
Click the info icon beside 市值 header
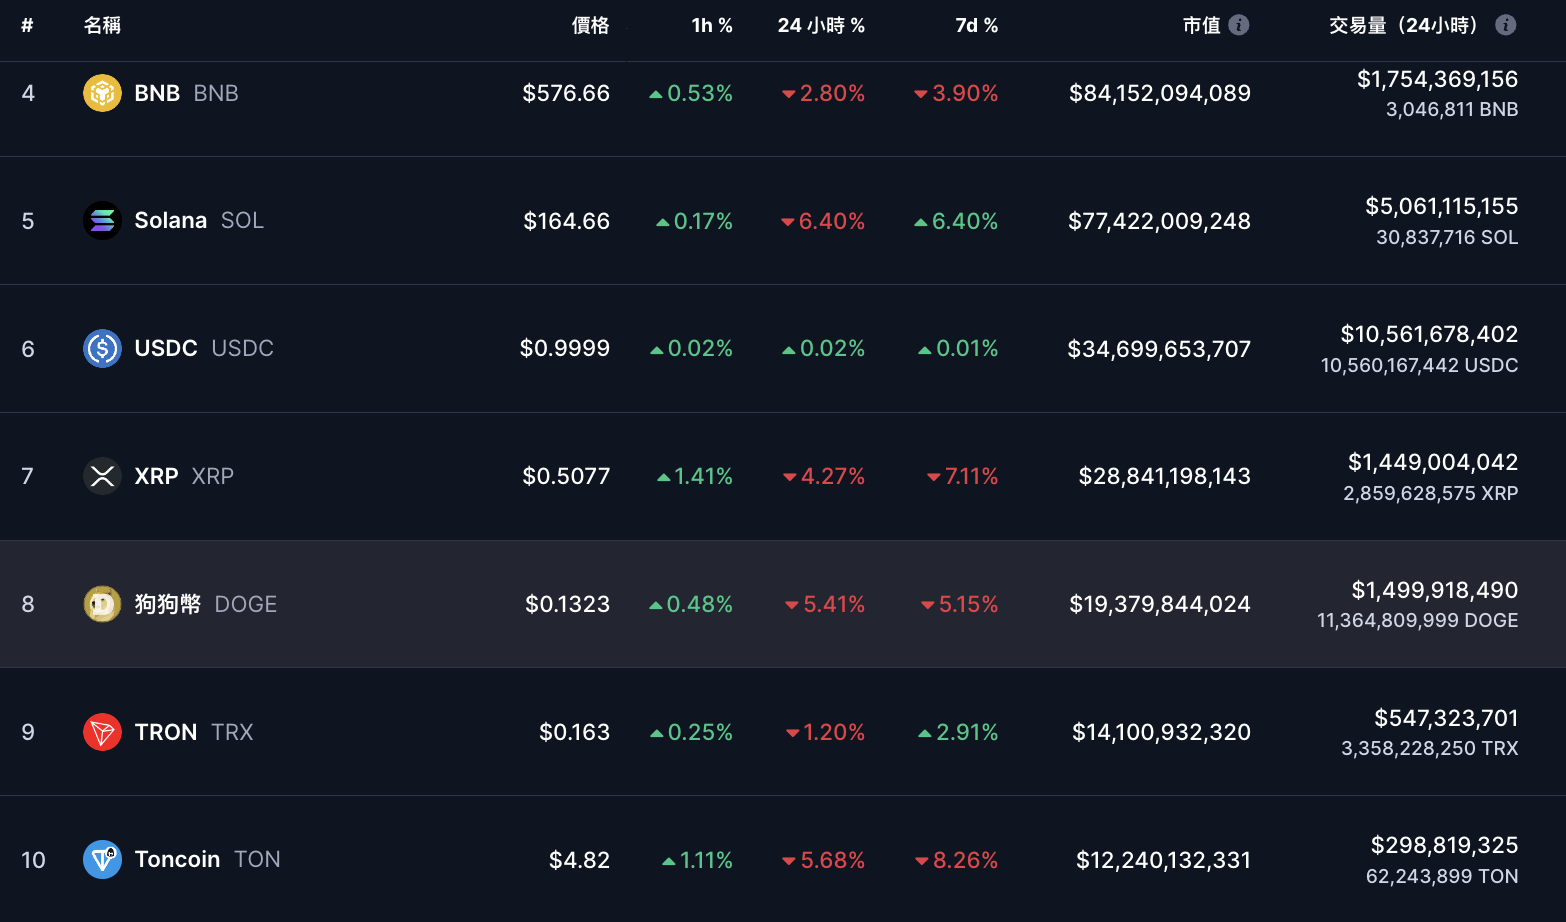click(x=1239, y=25)
